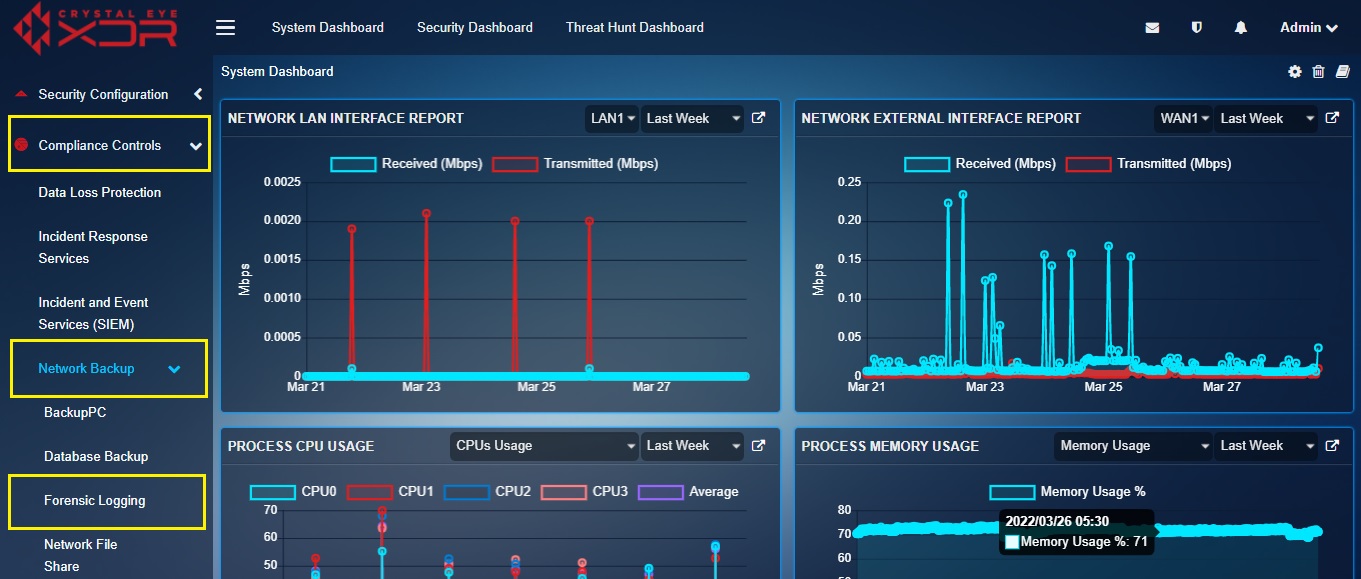Click the Security Configuration red triangle icon
Image resolution: width=1361 pixels, height=579 pixels.
(x=21, y=94)
